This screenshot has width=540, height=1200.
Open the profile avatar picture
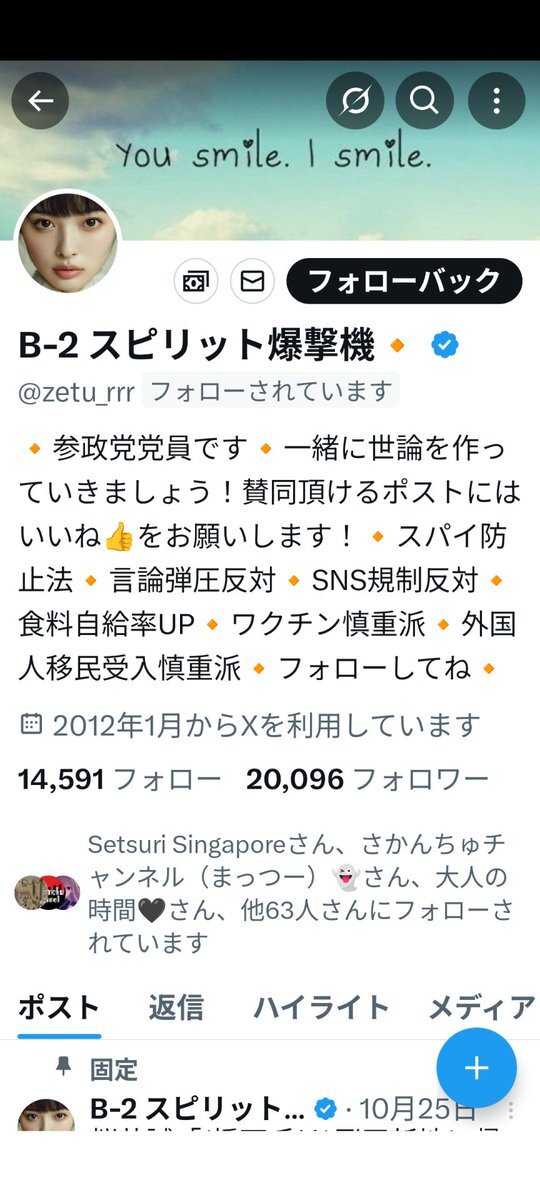(67, 244)
